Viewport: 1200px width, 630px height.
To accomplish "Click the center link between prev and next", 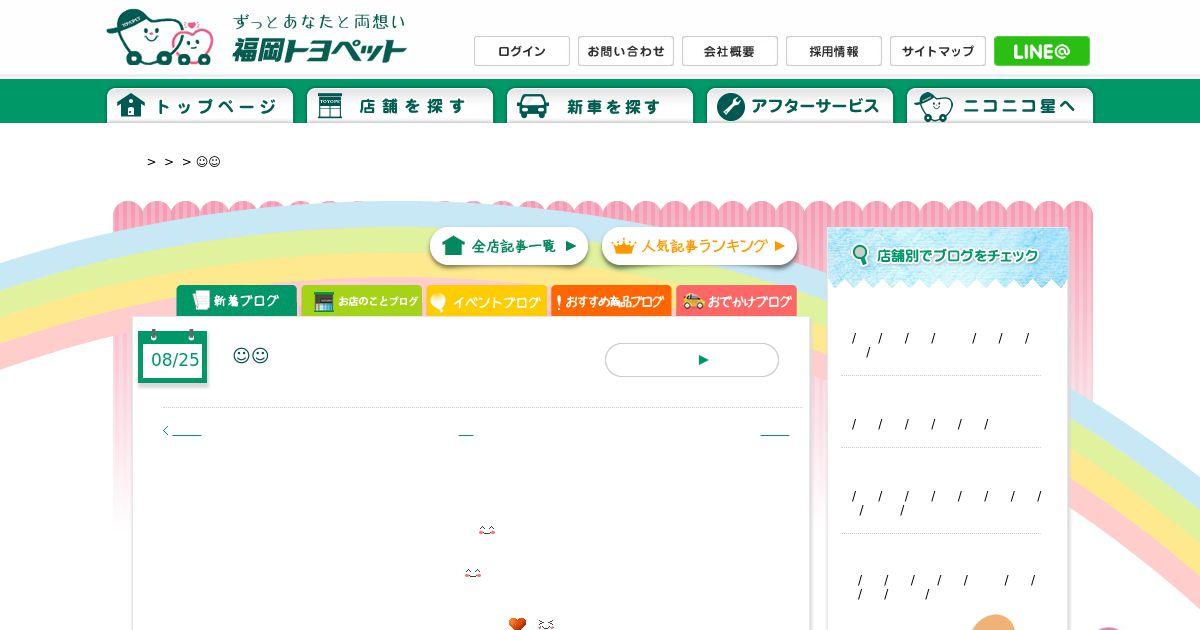I will [x=466, y=432].
